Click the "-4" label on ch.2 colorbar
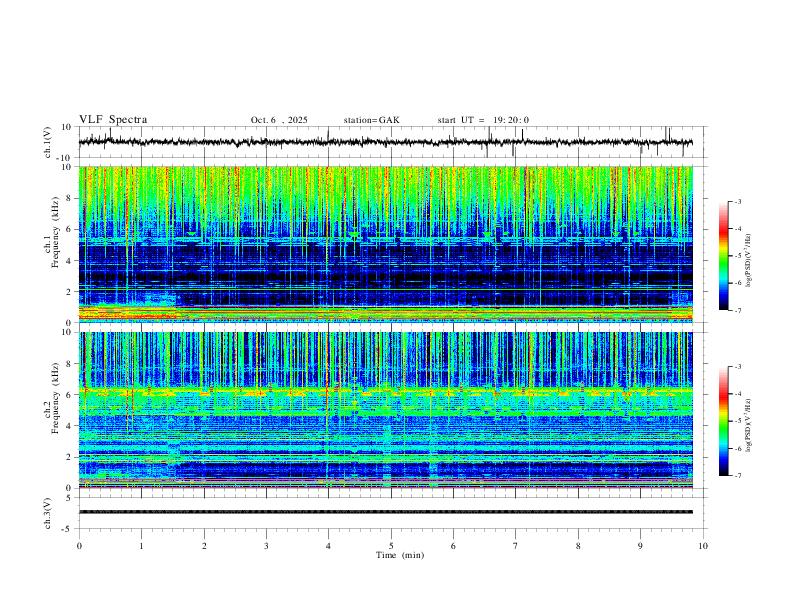The height and width of the screenshot is (612, 792). click(737, 394)
